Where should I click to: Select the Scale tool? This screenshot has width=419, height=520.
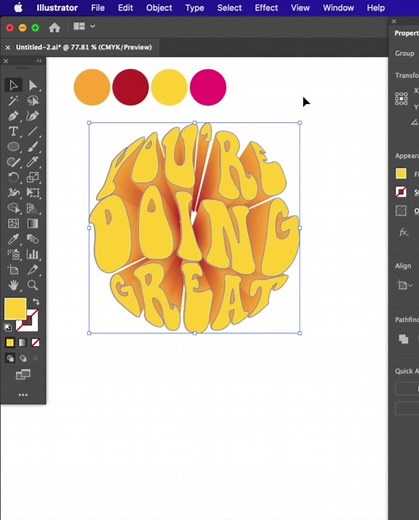[x=33, y=177]
